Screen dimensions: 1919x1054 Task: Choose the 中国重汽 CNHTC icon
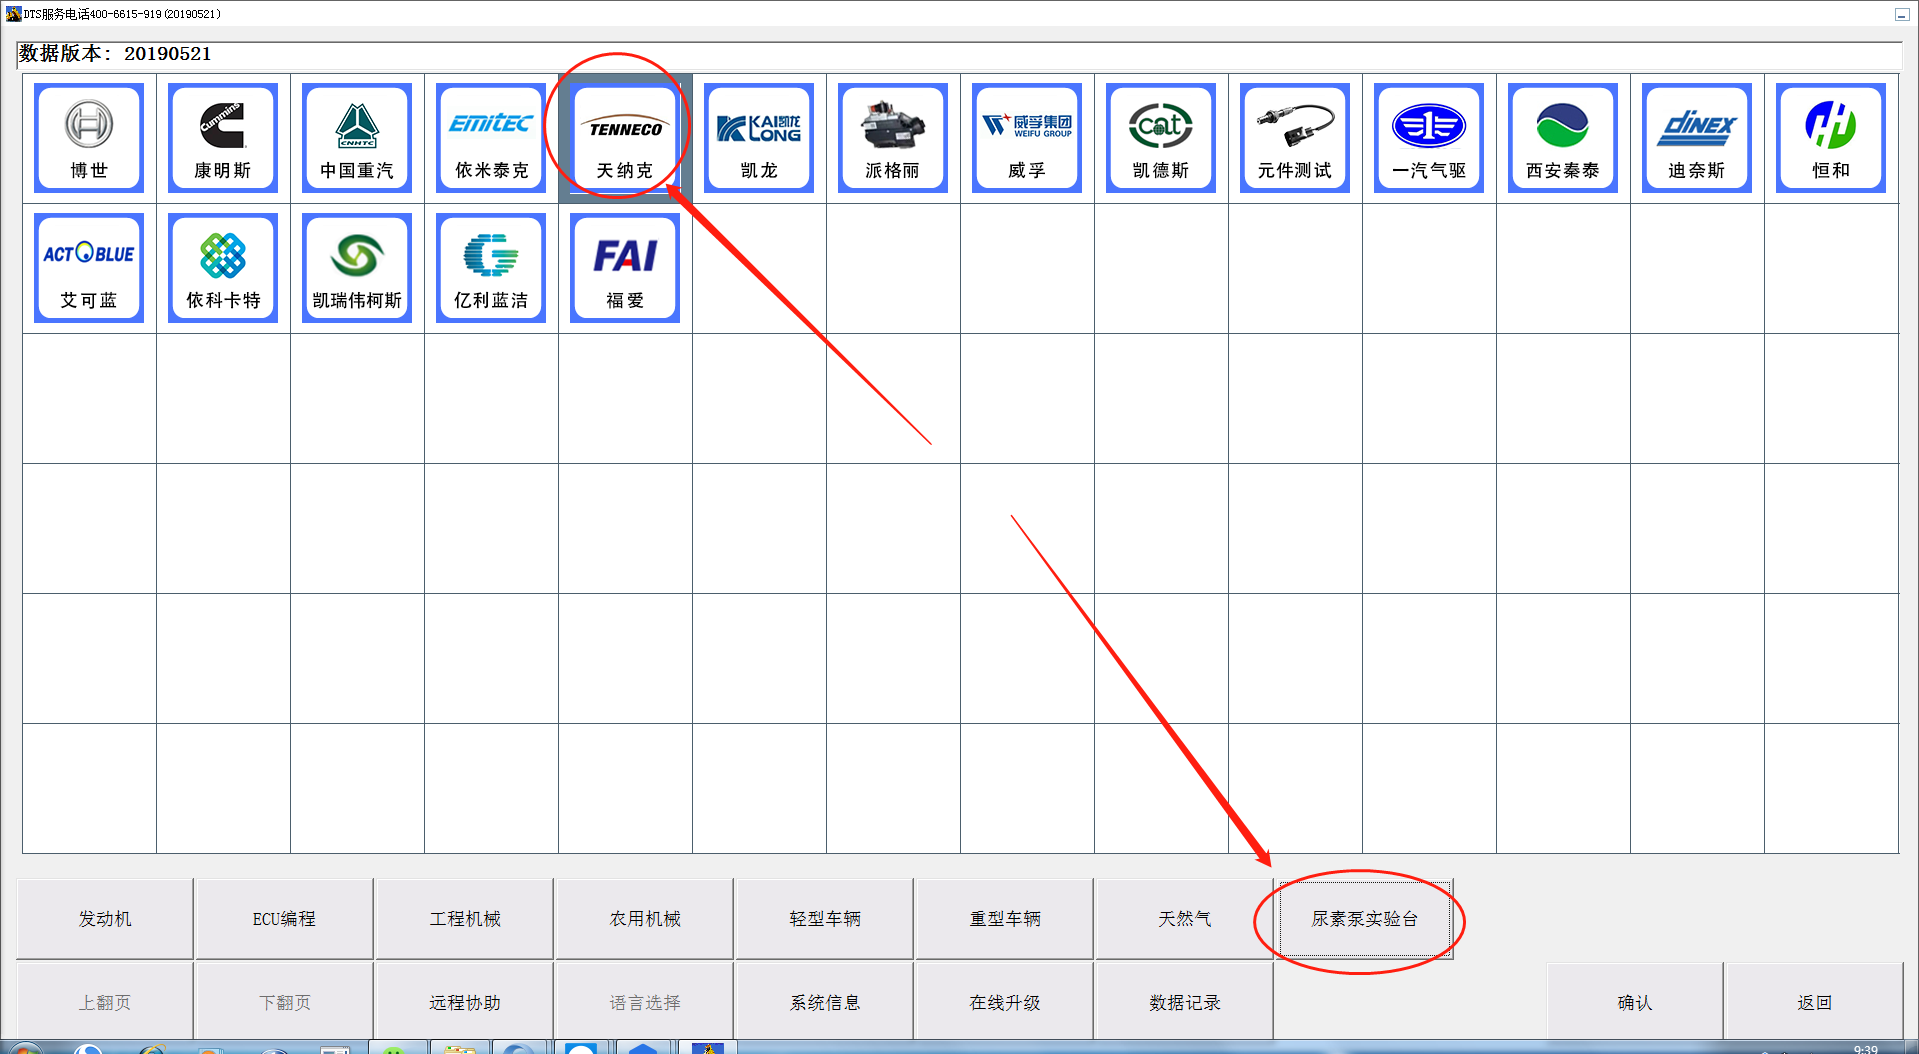pyautogui.click(x=357, y=138)
